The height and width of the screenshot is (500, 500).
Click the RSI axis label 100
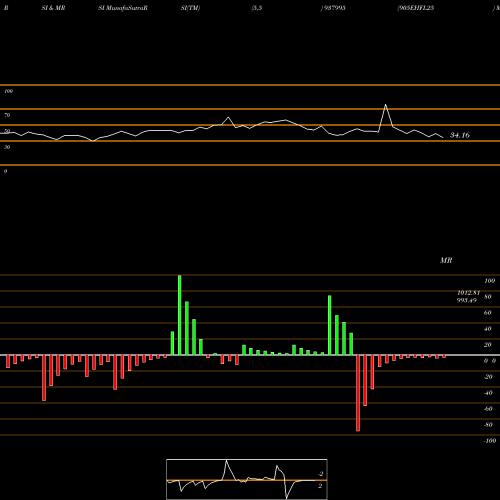[x=8, y=91]
